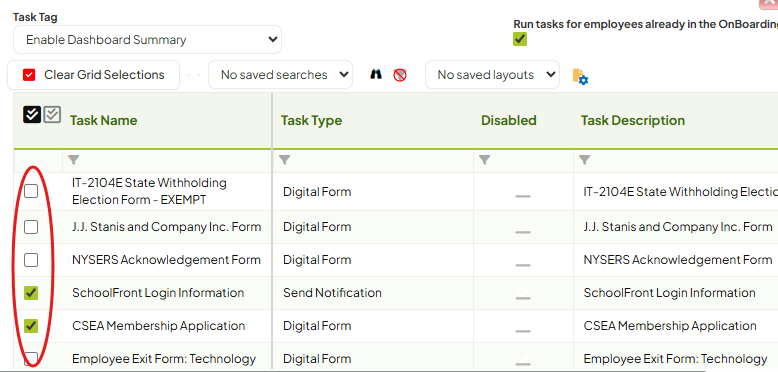The image size is (778, 372).
Task: Click the gray deselect-all checkmark icon
Action: 52,115
